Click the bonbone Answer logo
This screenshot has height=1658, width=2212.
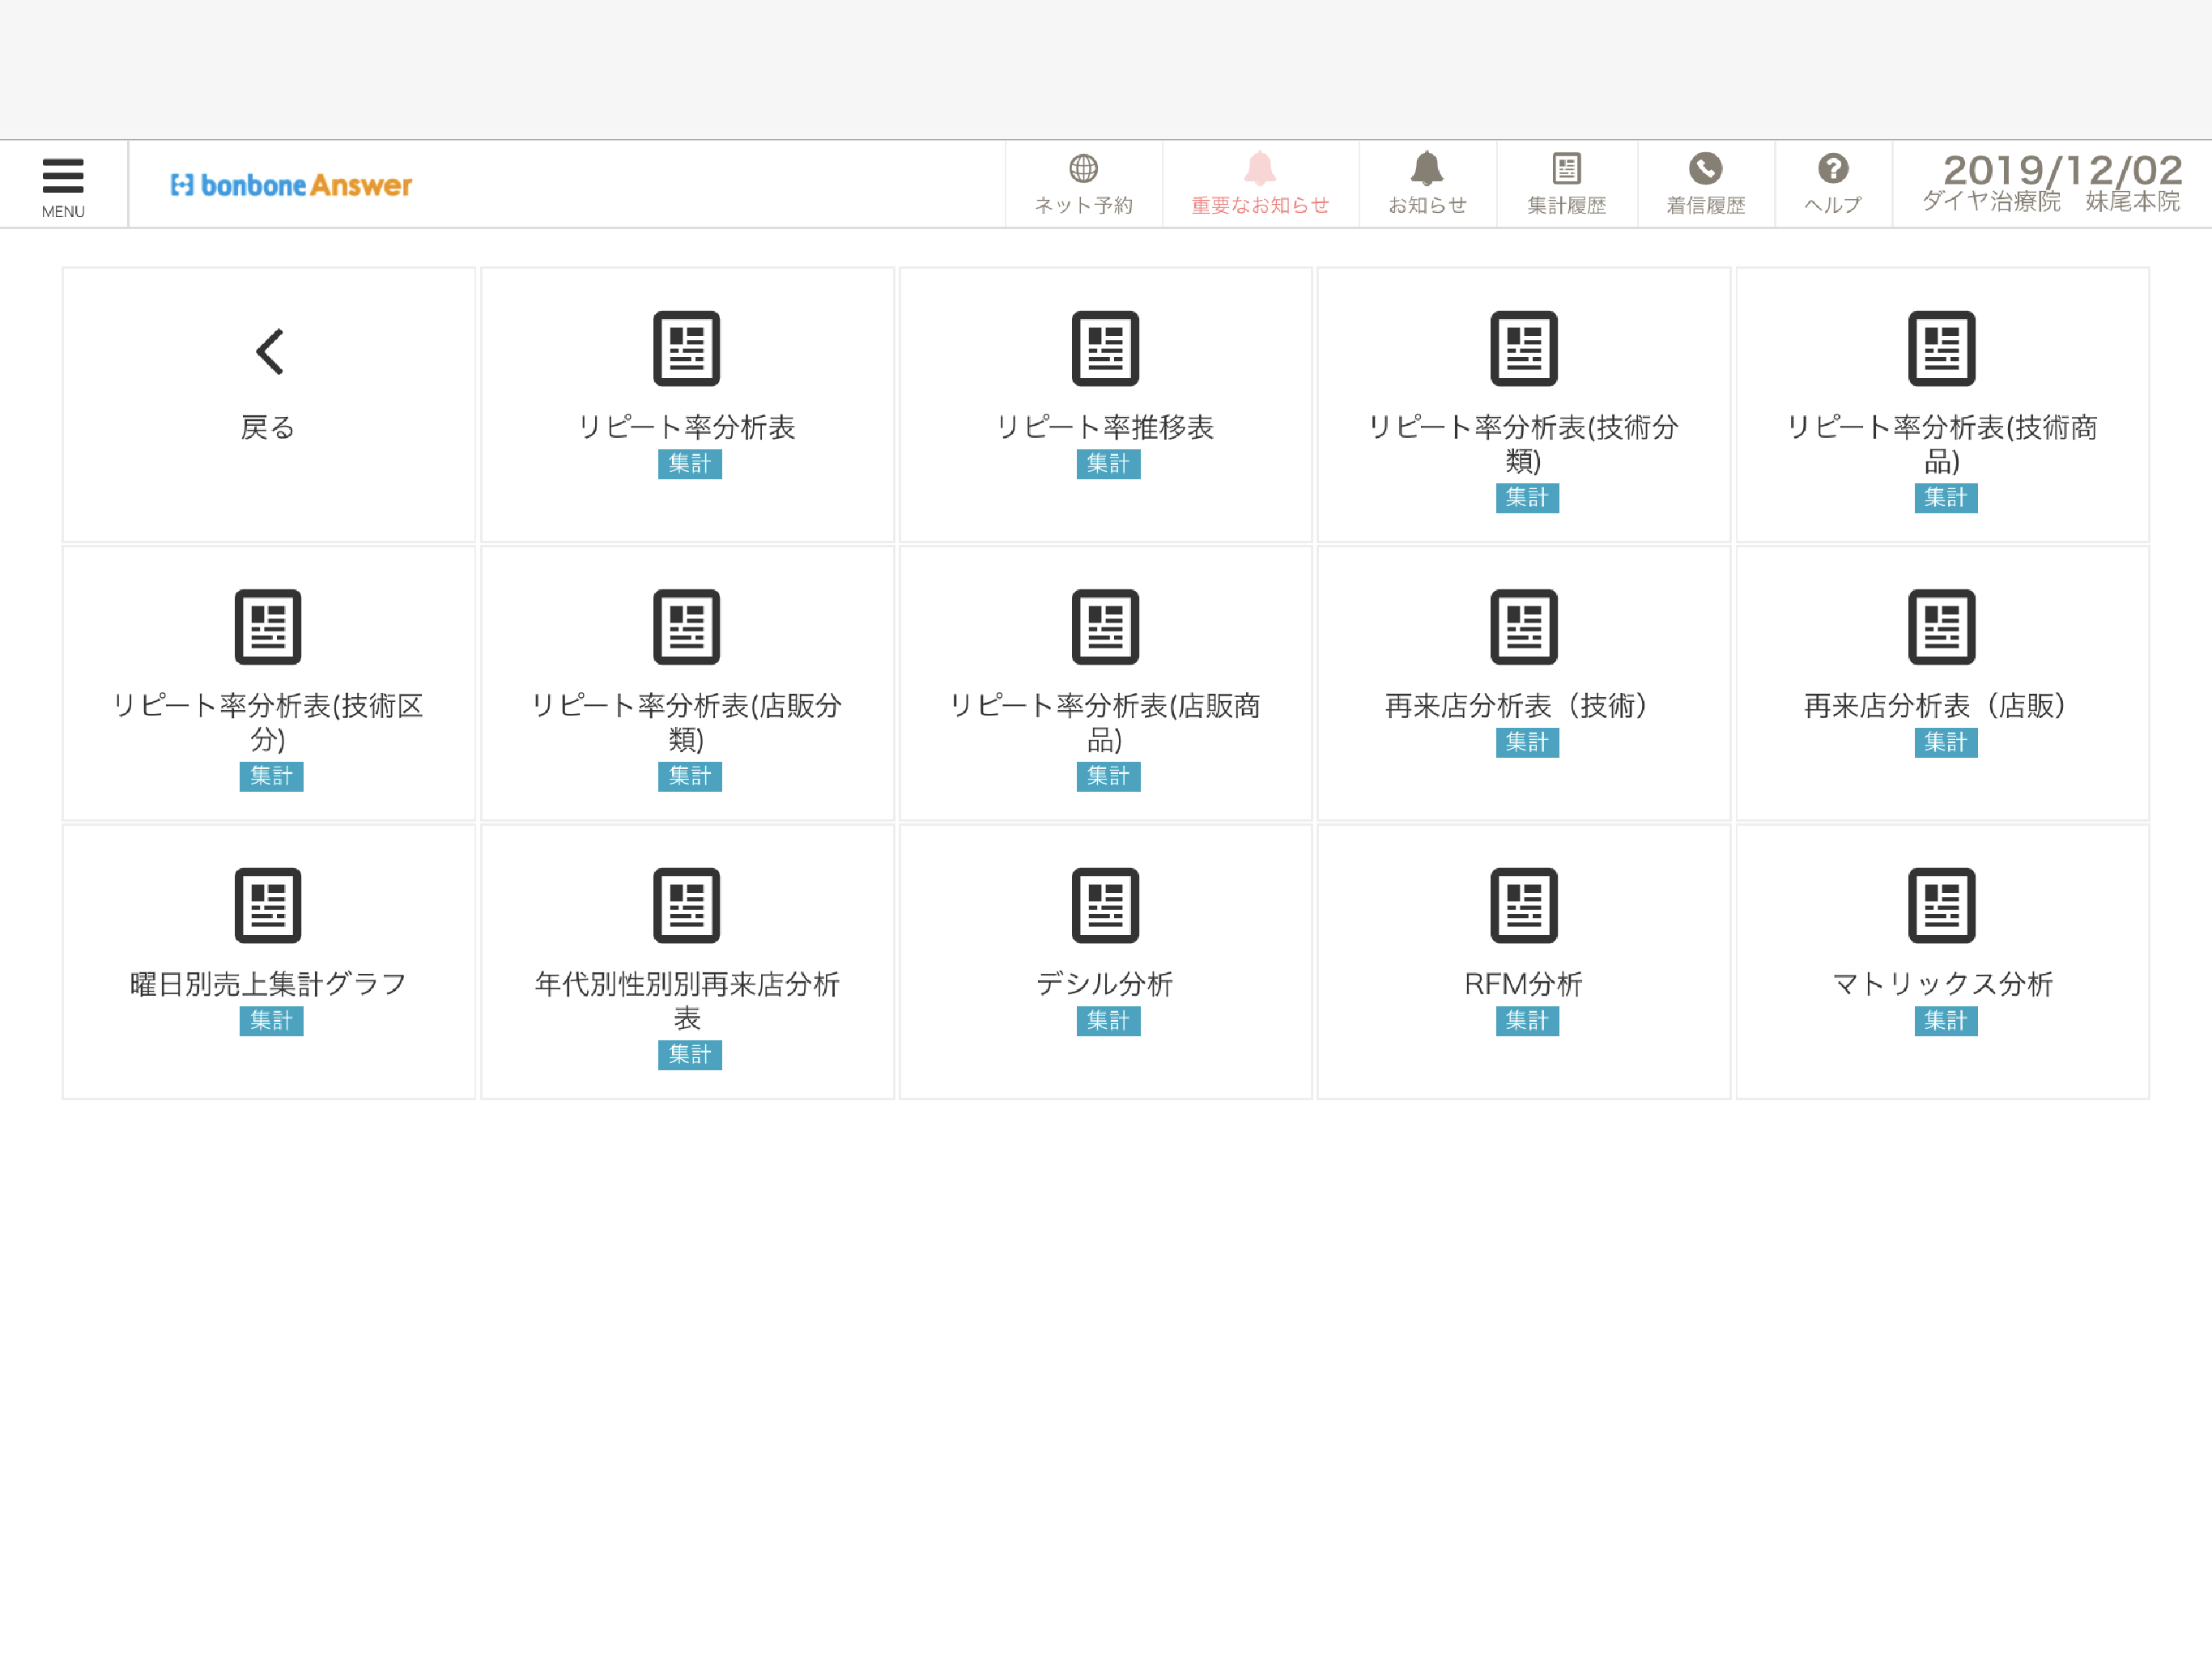click(291, 185)
